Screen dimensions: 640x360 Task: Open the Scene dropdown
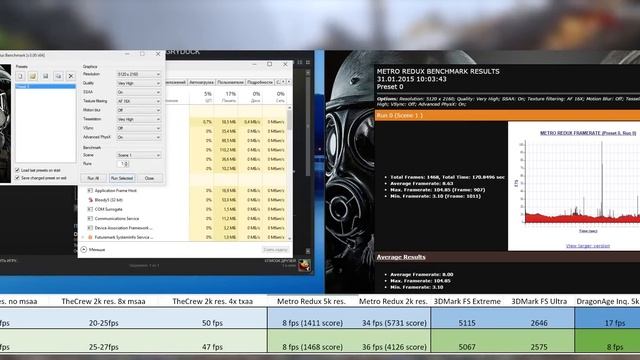[139, 155]
